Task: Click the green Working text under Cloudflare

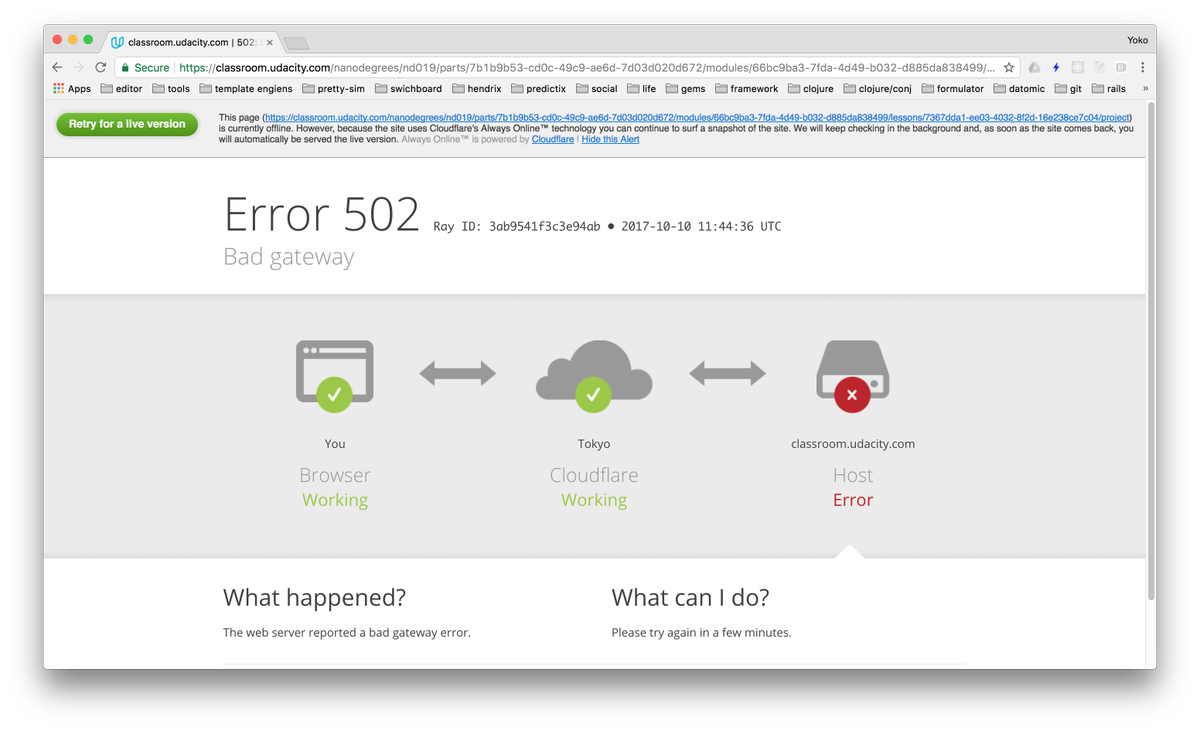Action: [x=594, y=500]
